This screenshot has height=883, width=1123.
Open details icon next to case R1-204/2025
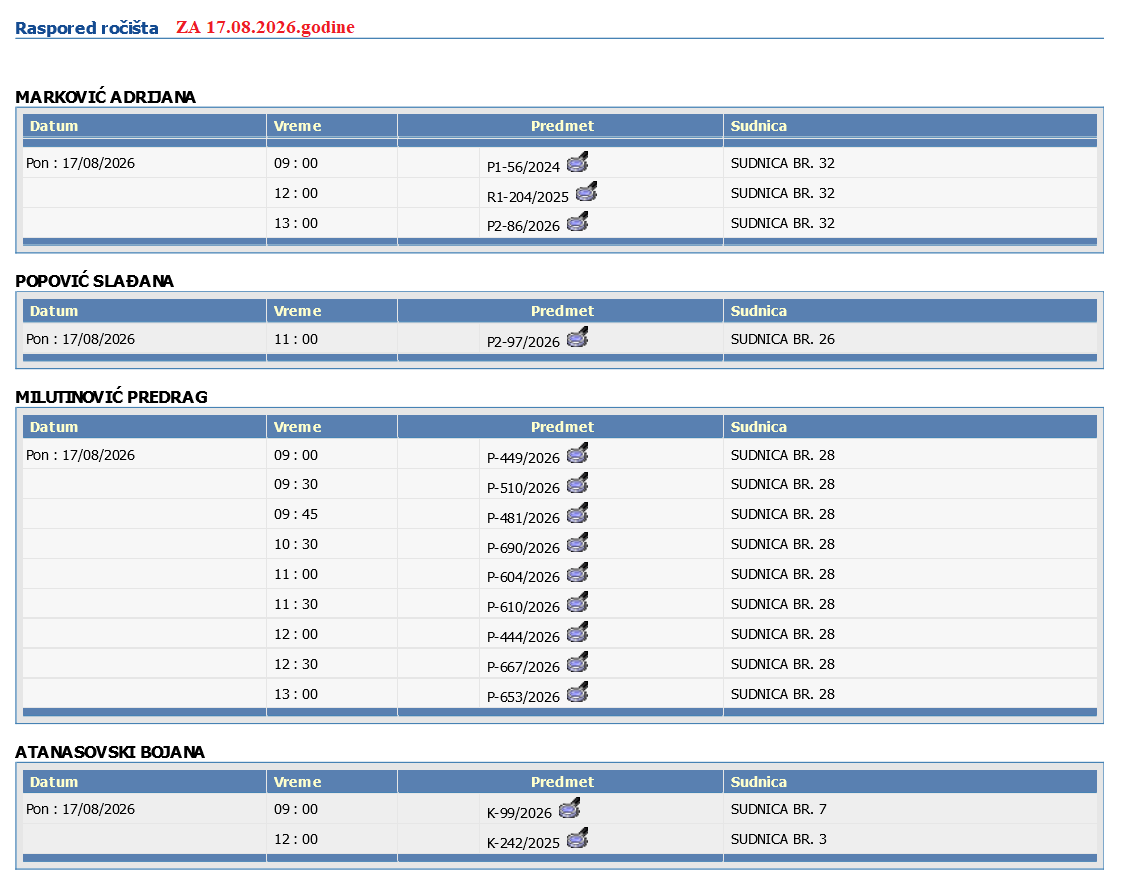(587, 192)
